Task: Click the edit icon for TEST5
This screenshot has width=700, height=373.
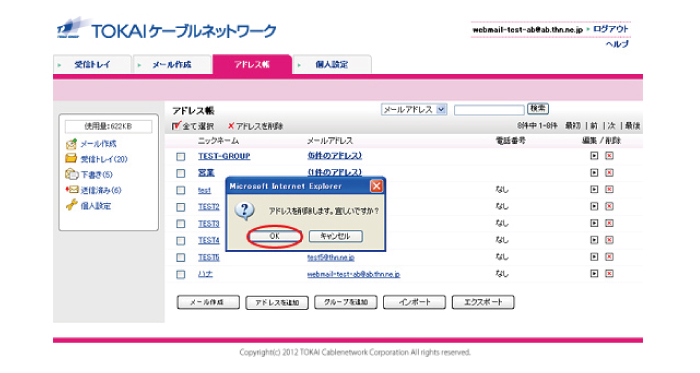Action: coord(594,257)
